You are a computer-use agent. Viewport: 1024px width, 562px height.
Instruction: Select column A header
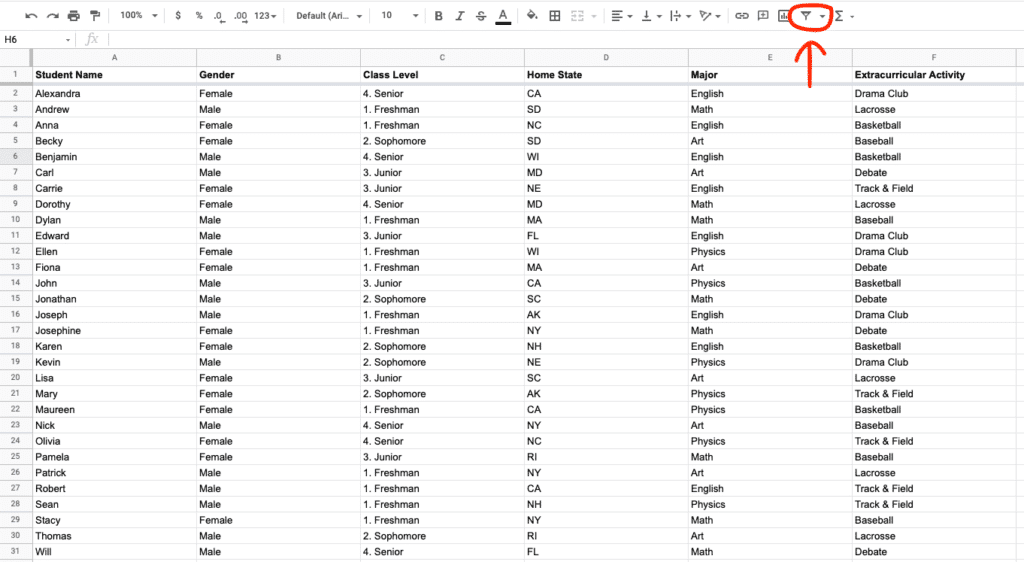click(x=114, y=57)
